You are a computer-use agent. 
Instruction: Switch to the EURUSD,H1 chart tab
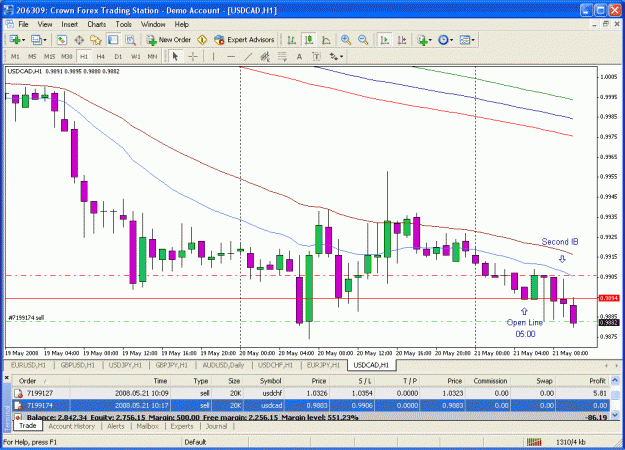point(28,365)
